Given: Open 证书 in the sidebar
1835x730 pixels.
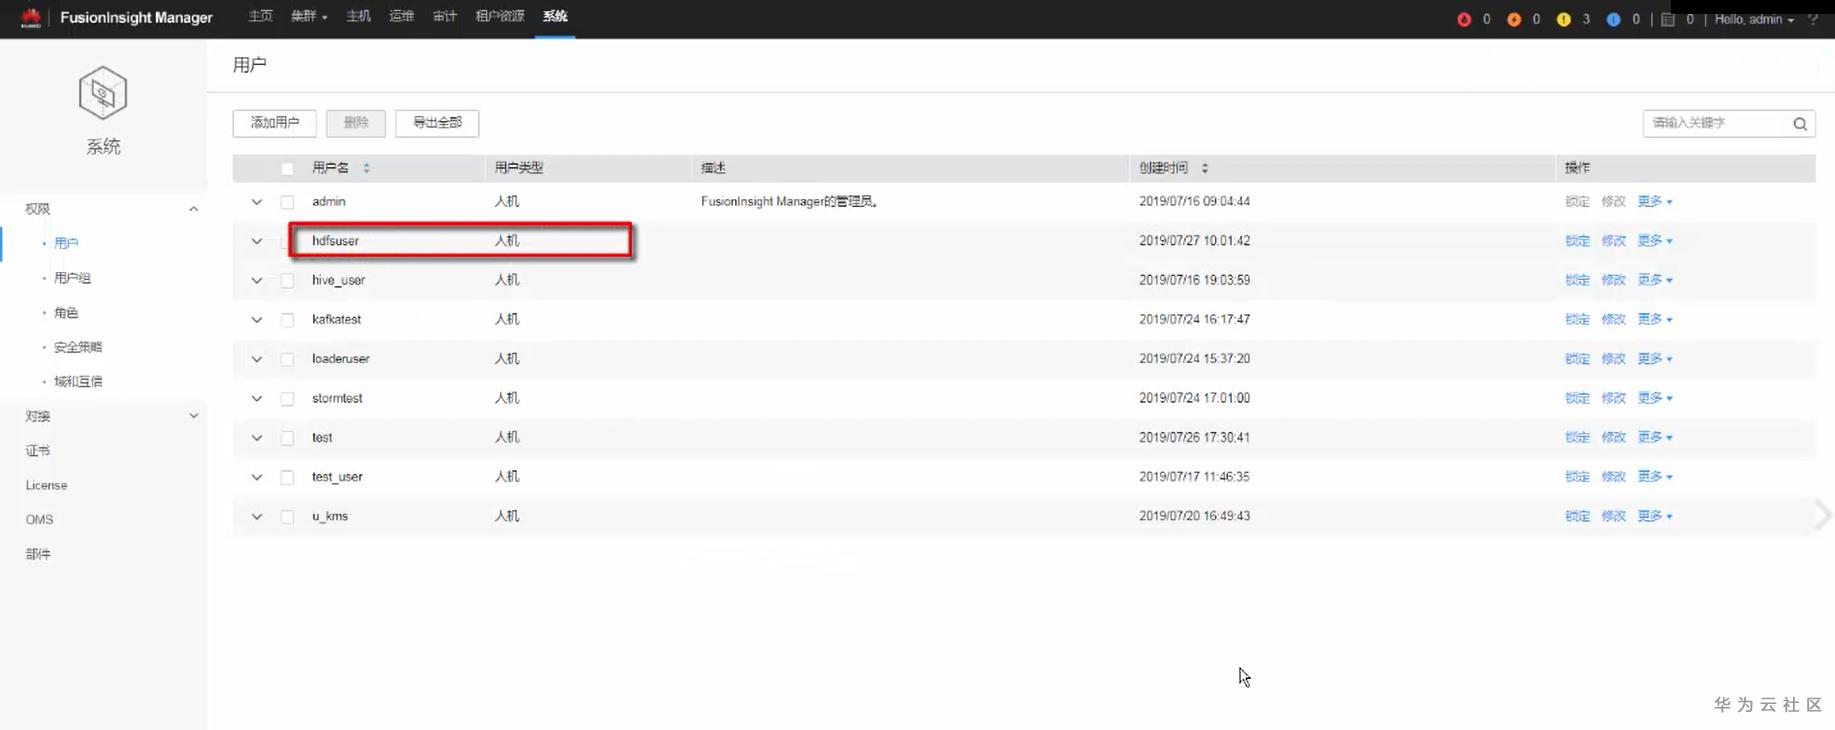Looking at the screenshot, I should coord(38,451).
